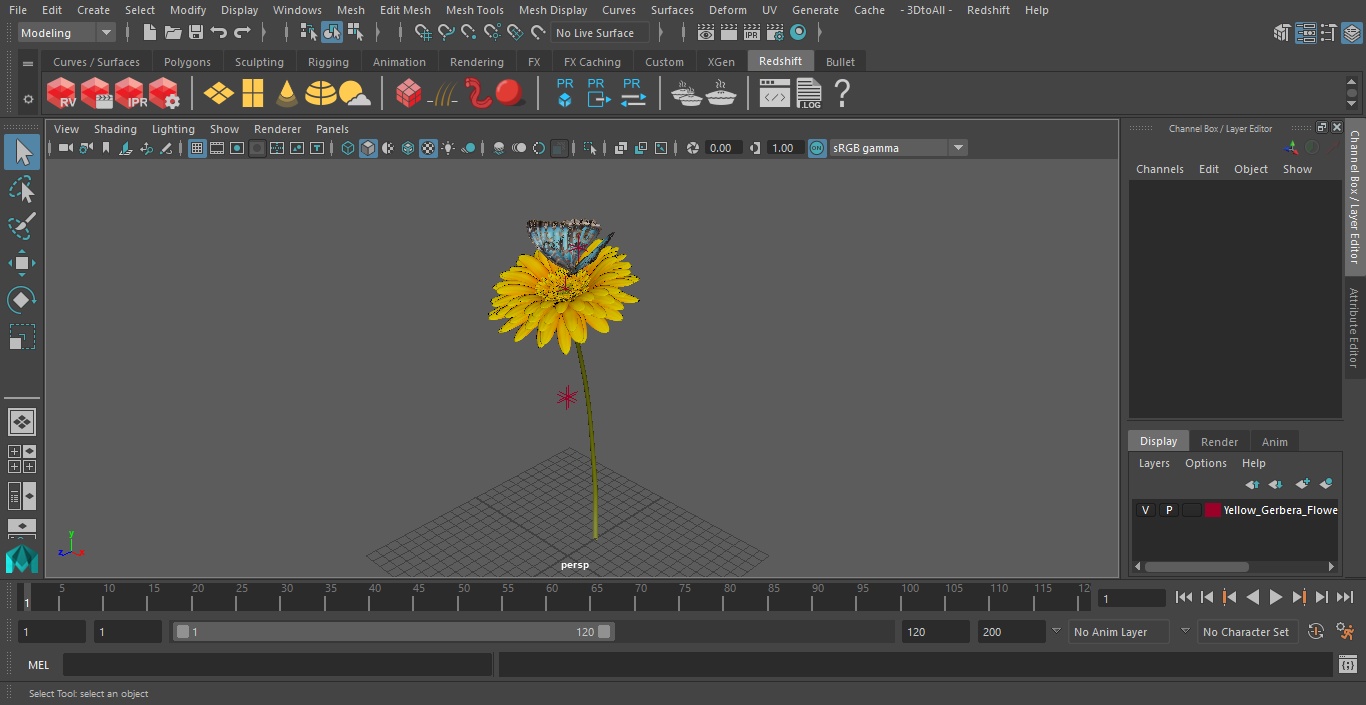Viewport: 1366px width, 705px height.
Task: Play the animation forwards
Action: point(1276,597)
